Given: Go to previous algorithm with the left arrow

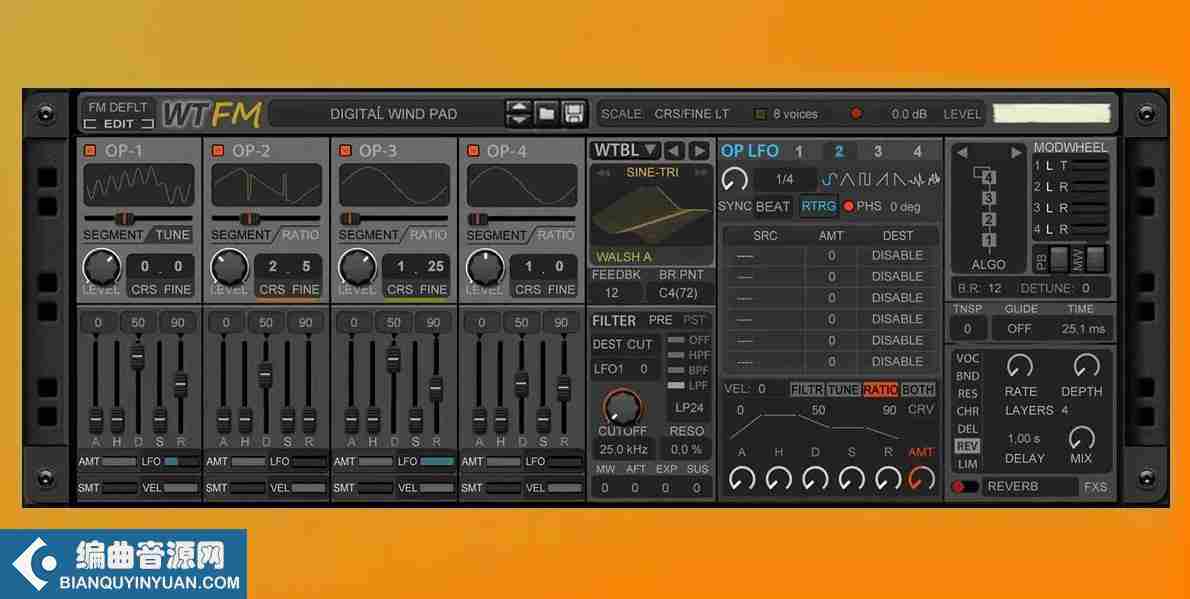Looking at the screenshot, I should (x=962, y=153).
